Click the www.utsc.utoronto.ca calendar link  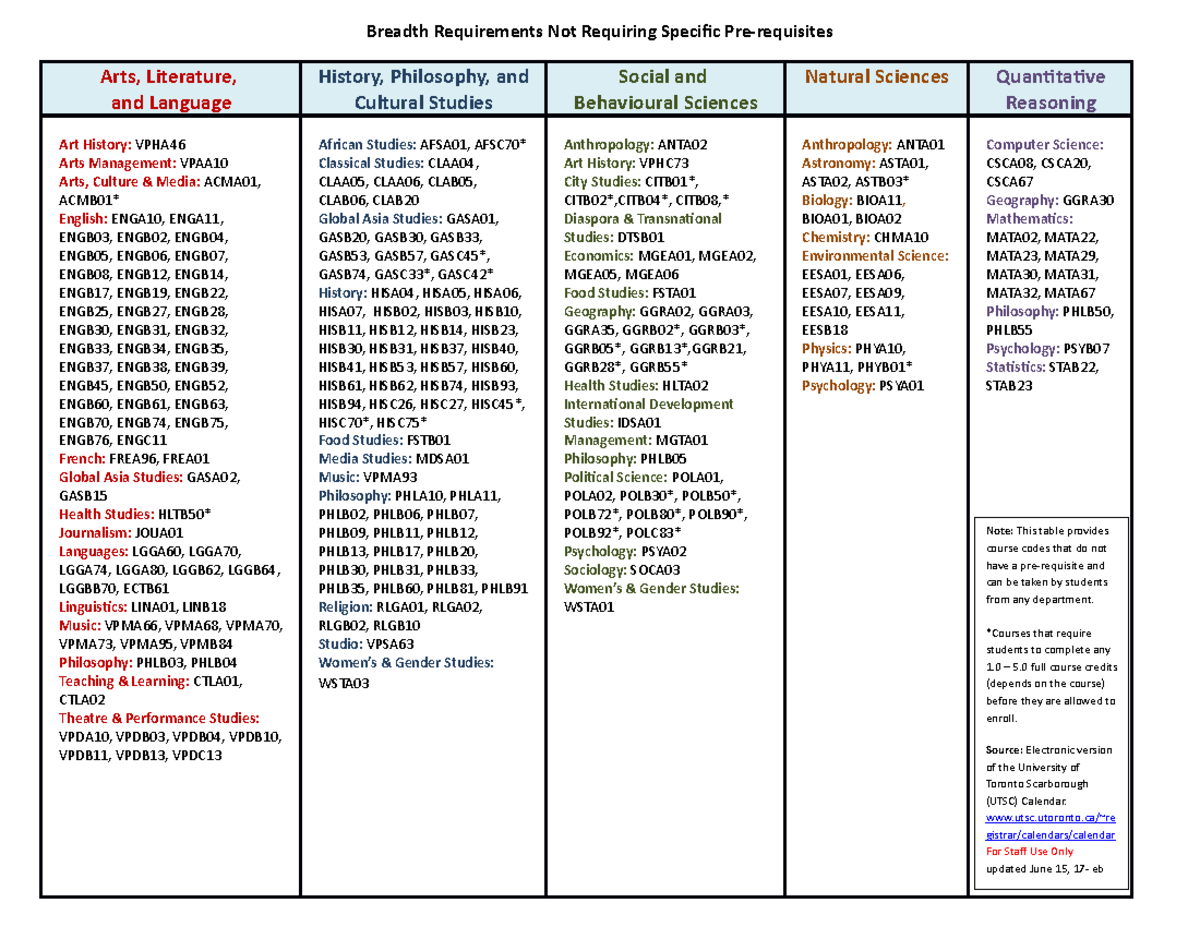(1051, 826)
